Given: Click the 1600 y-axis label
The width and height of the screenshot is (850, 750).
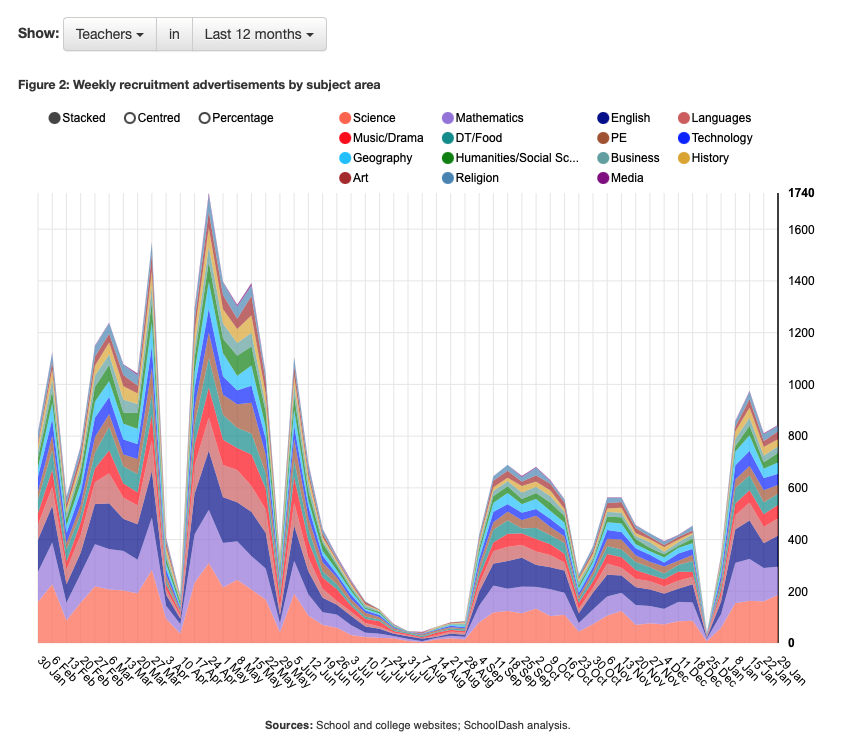Looking at the screenshot, I should pyautogui.click(x=801, y=230).
